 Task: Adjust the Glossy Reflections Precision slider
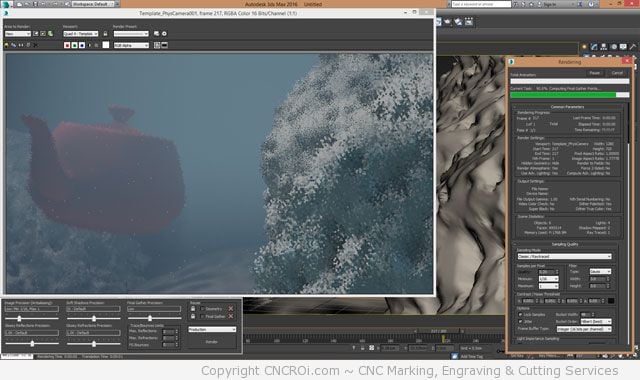32,344
